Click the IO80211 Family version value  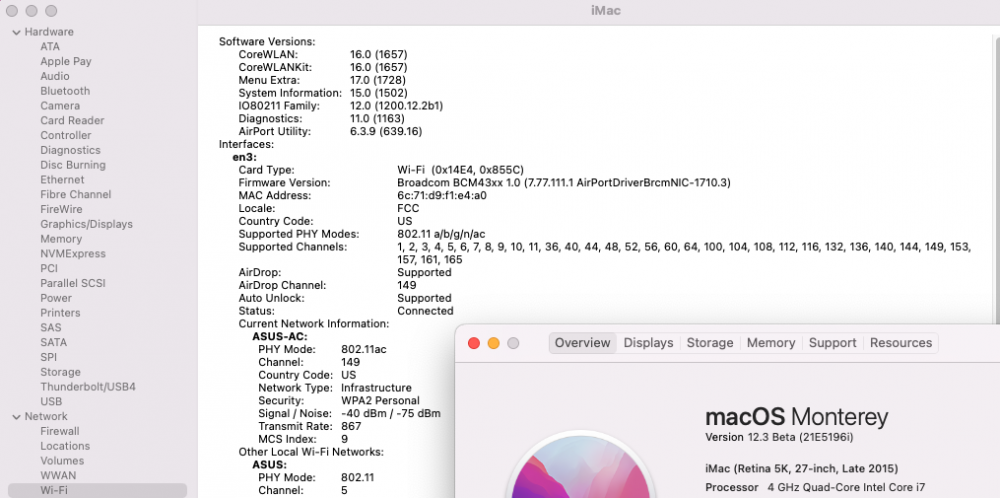[396, 106]
